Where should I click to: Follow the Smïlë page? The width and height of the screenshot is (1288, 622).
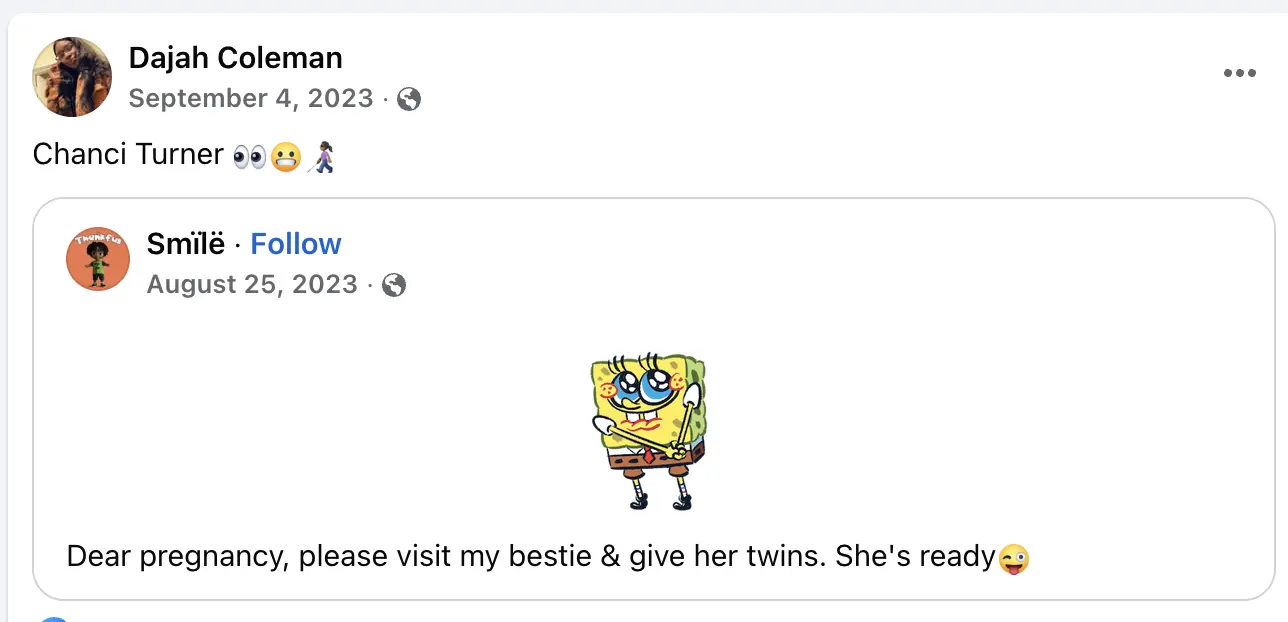point(296,244)
